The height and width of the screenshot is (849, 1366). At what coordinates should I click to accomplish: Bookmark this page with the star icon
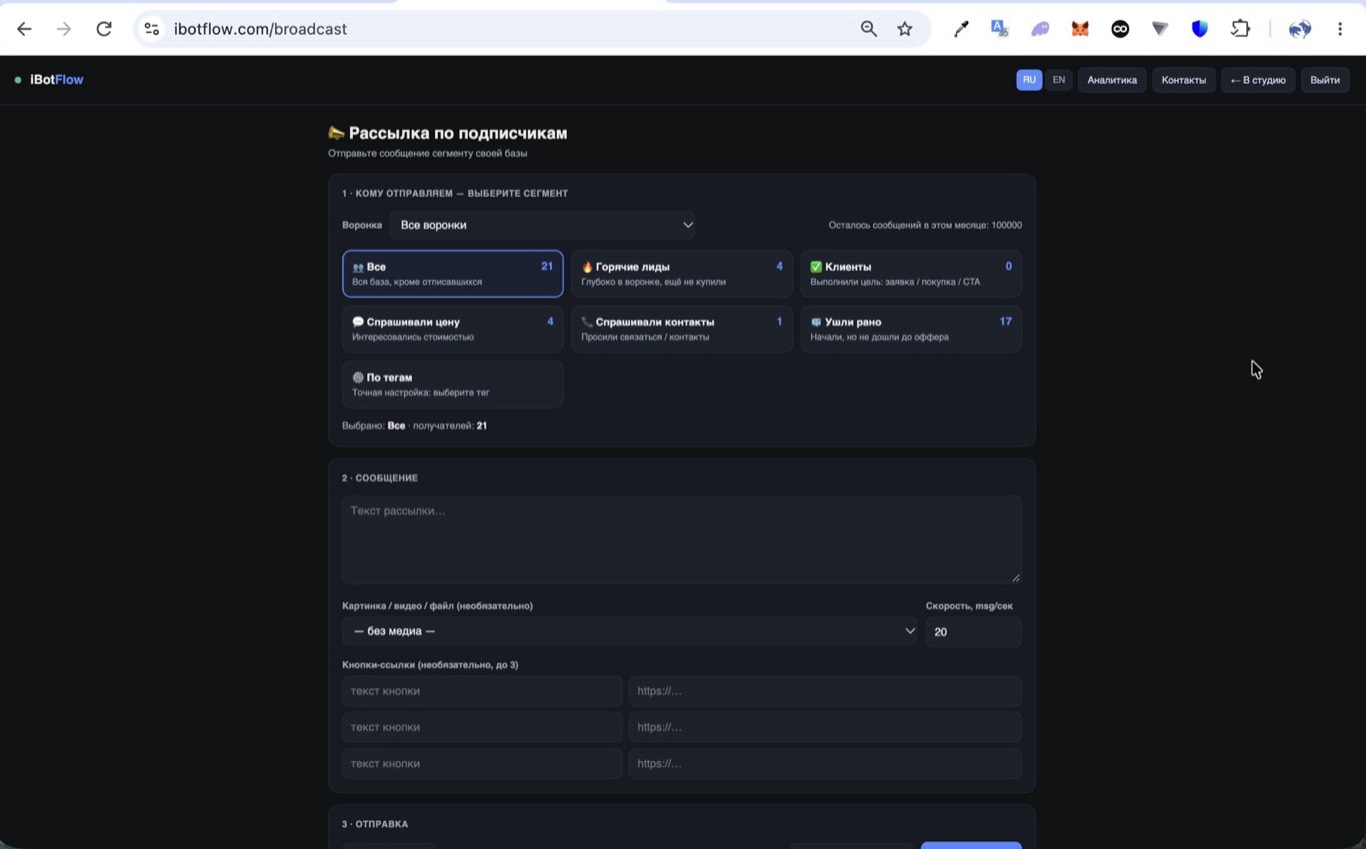click(905, 29)
